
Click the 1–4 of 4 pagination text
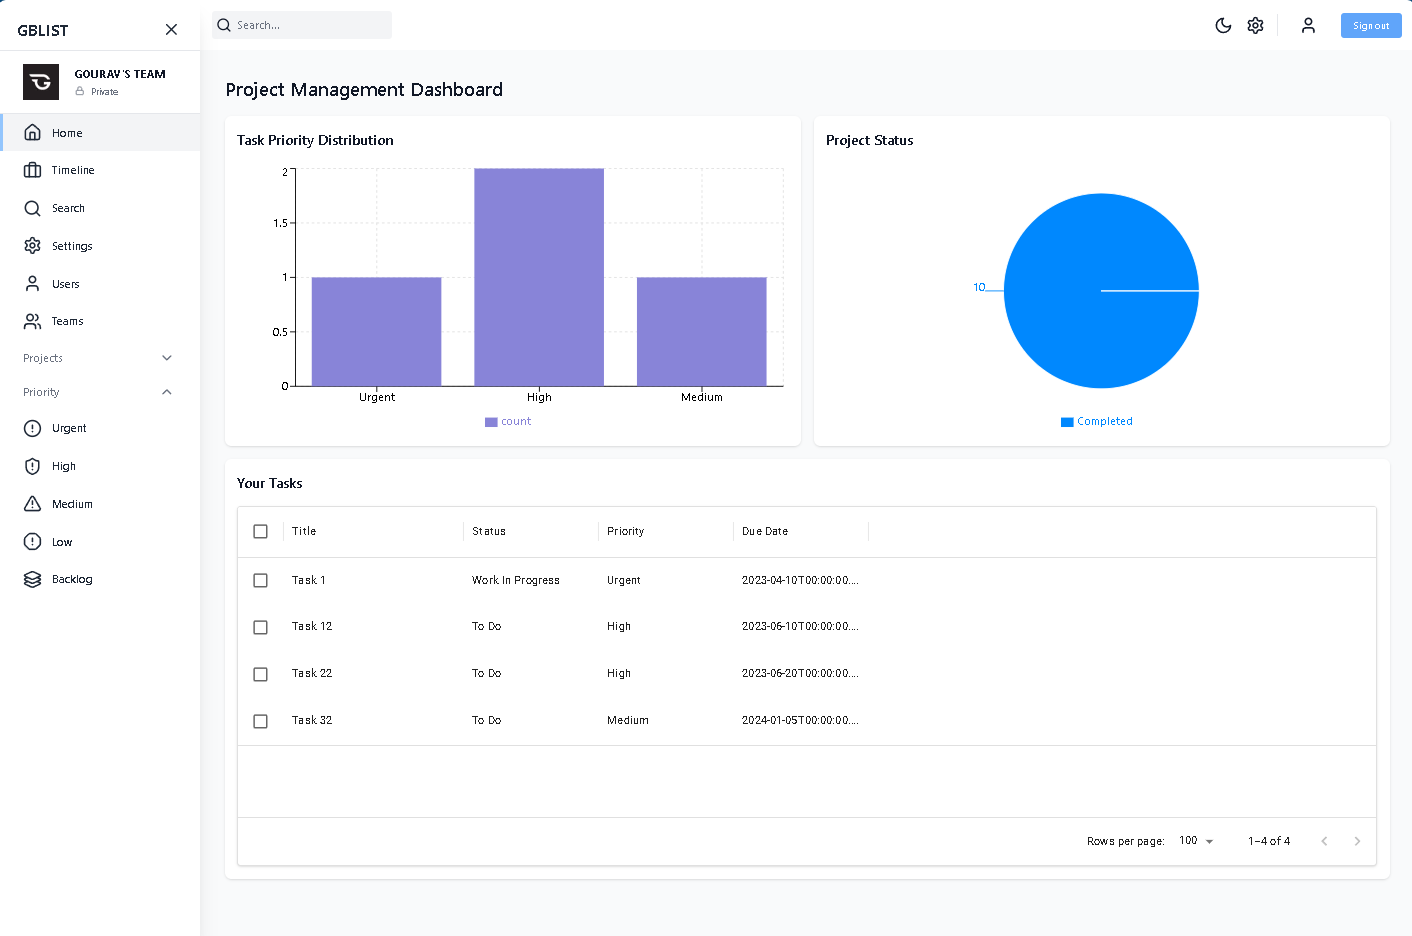tap(1269, 841)
